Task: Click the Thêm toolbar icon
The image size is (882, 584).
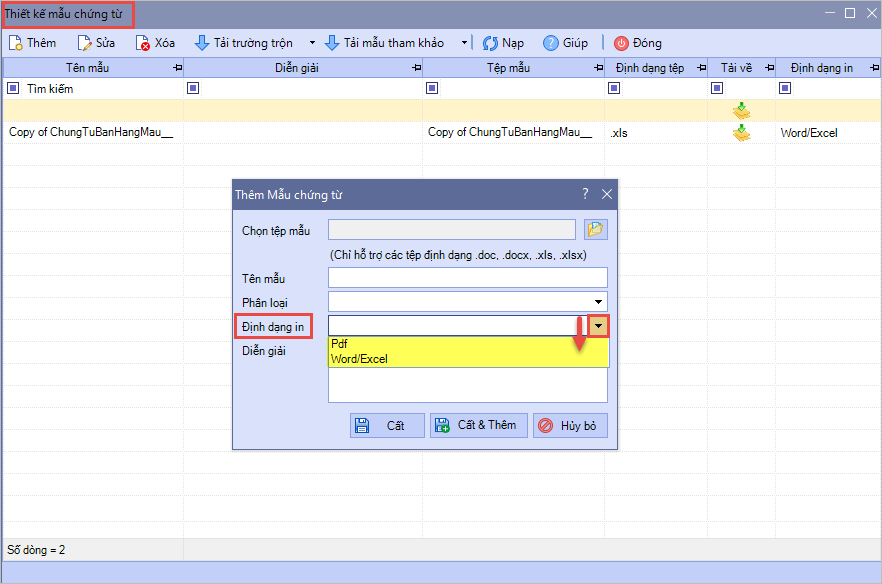Action: coord(17,43)
